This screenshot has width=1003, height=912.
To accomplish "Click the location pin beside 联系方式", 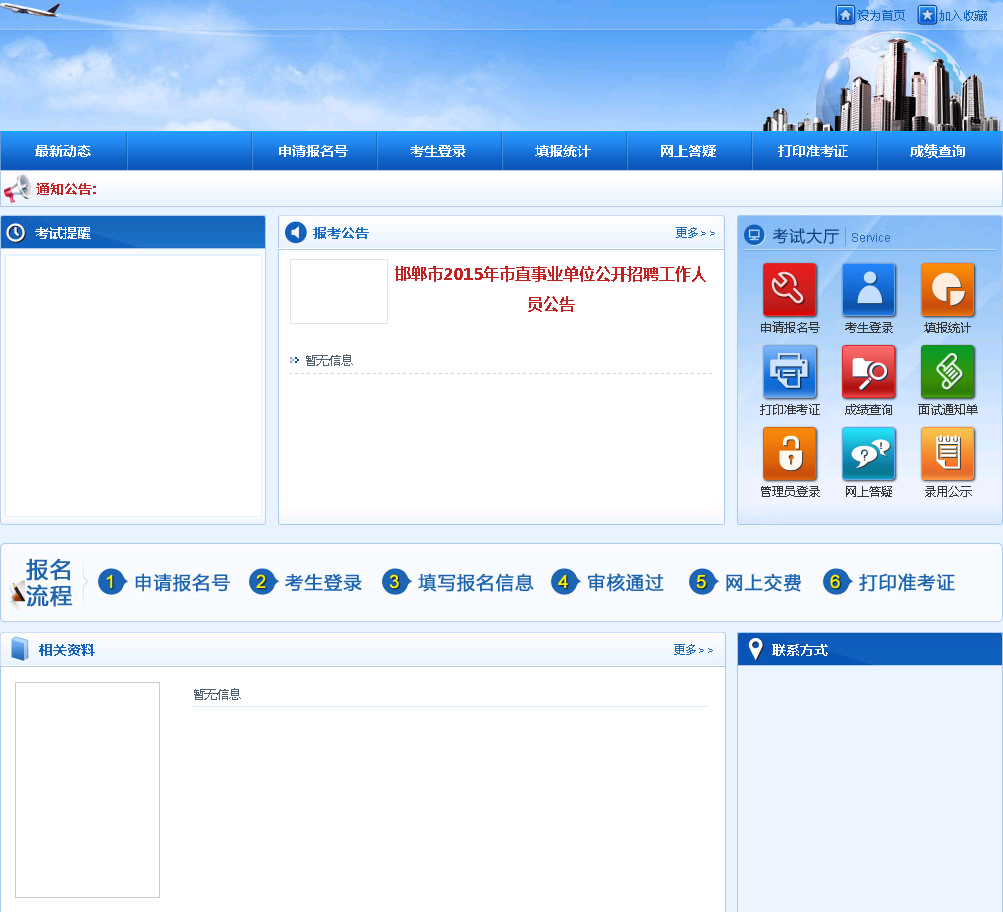I will 755,649.
